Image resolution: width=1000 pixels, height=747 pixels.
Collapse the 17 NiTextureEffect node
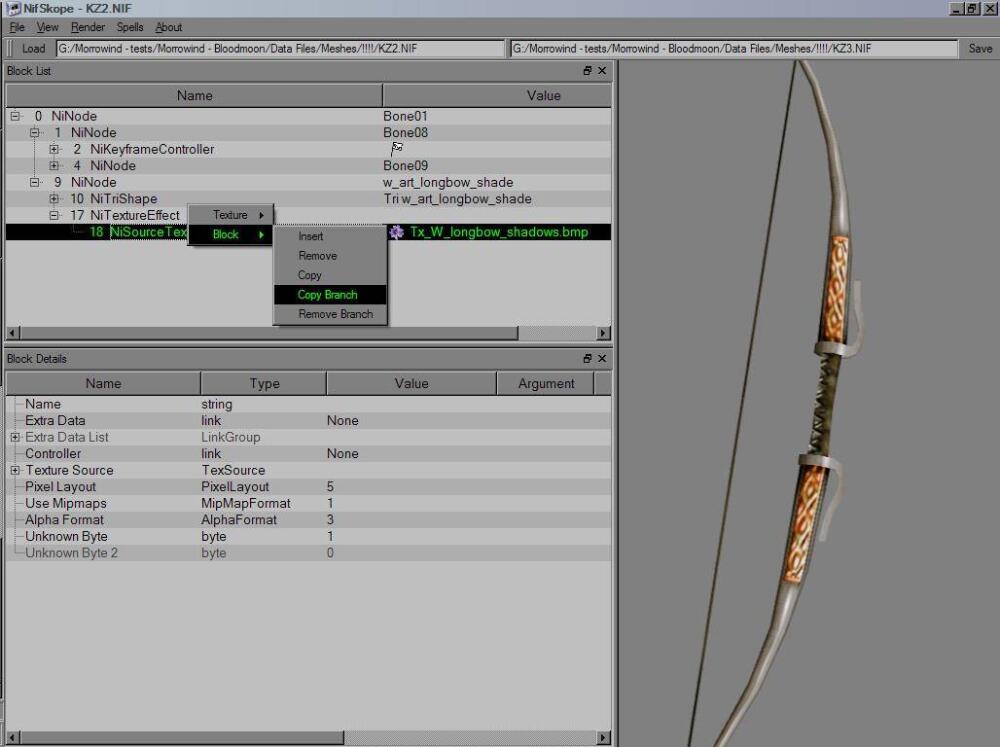tap(54, 216)
